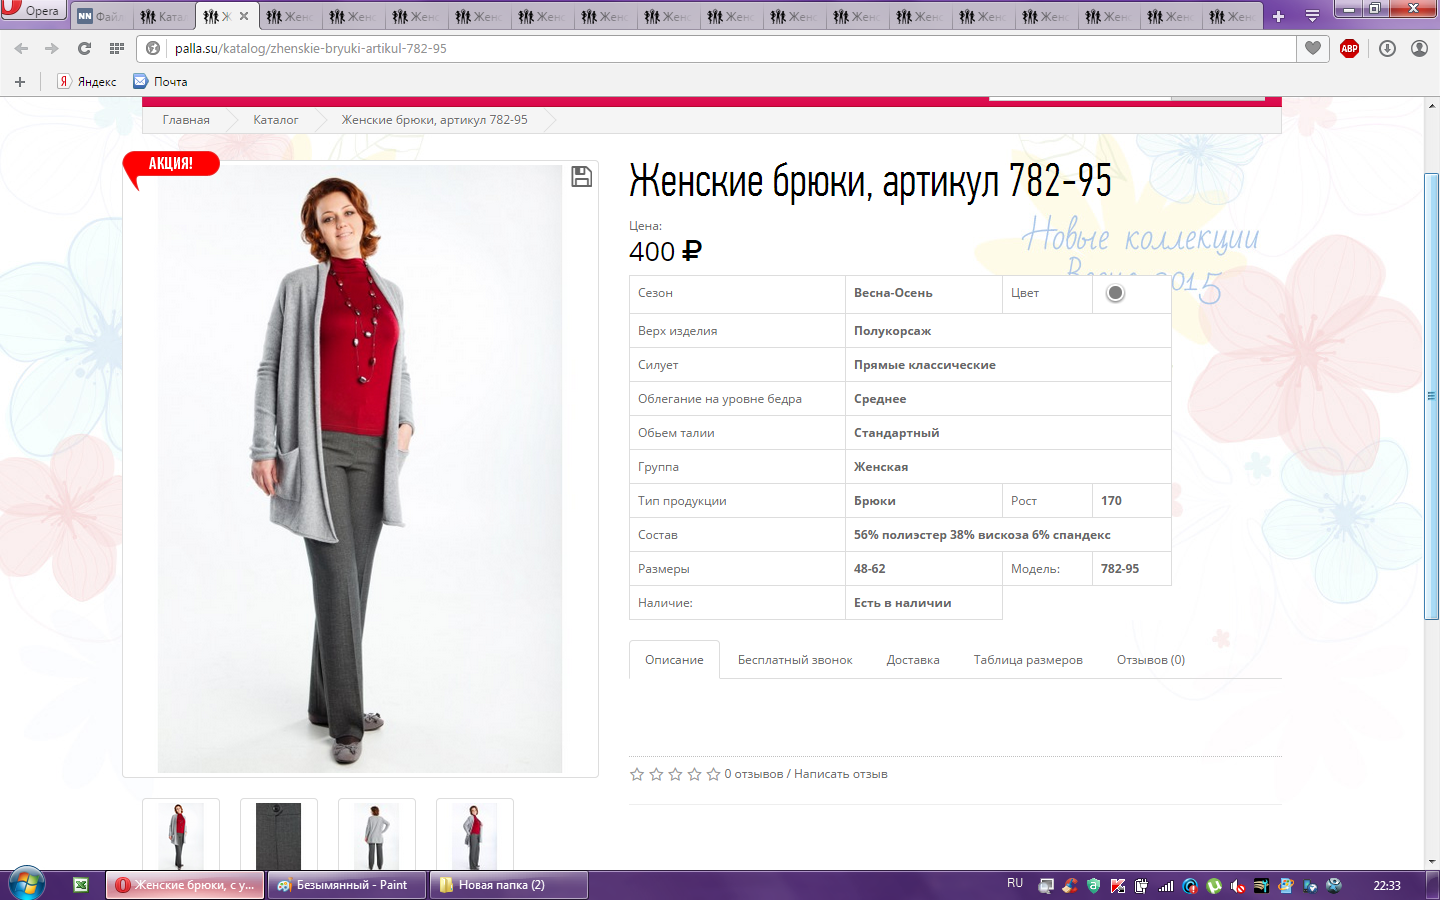Viewport: 1440px width, 900px height.
Task: Add page to bookmarks heart icon
Action: (1313, 48)
